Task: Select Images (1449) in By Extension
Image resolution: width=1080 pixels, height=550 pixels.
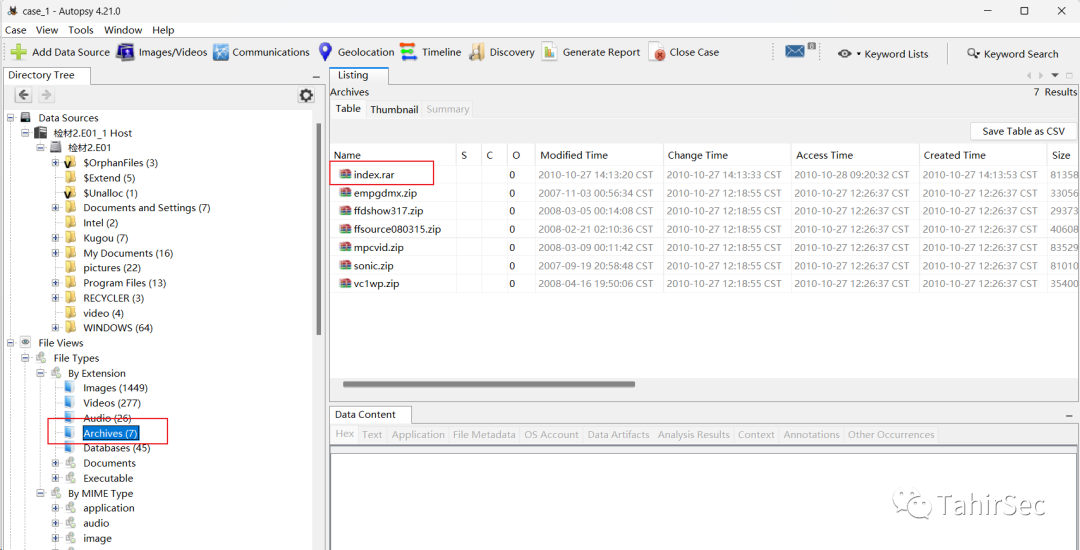Action: click(x=115, y=388)
